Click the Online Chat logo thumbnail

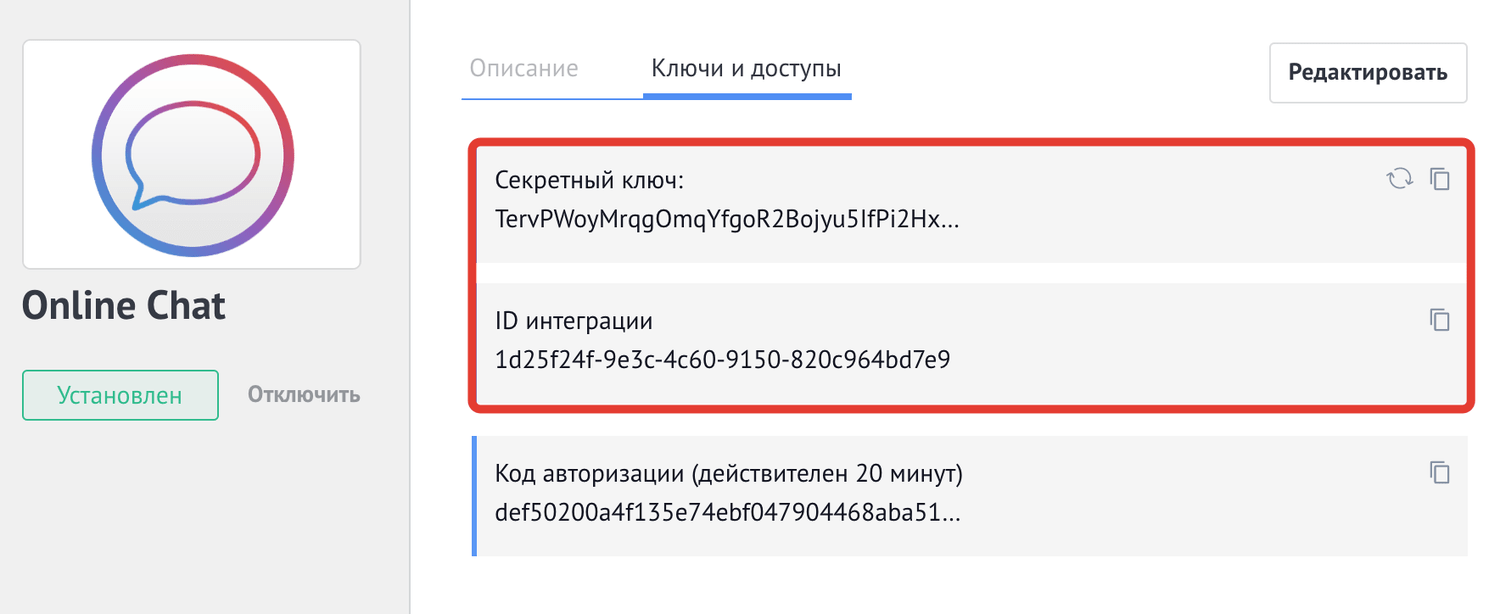[191, 154]
